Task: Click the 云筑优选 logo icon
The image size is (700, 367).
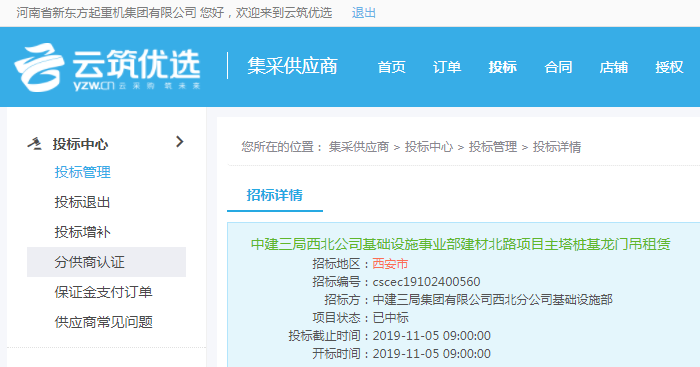Action: 39,67
